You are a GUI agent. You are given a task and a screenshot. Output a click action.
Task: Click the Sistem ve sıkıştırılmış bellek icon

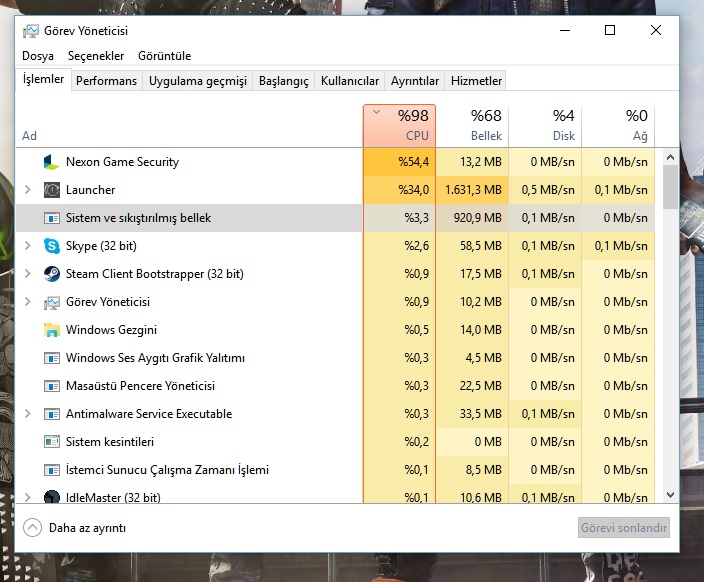point(52,218)
